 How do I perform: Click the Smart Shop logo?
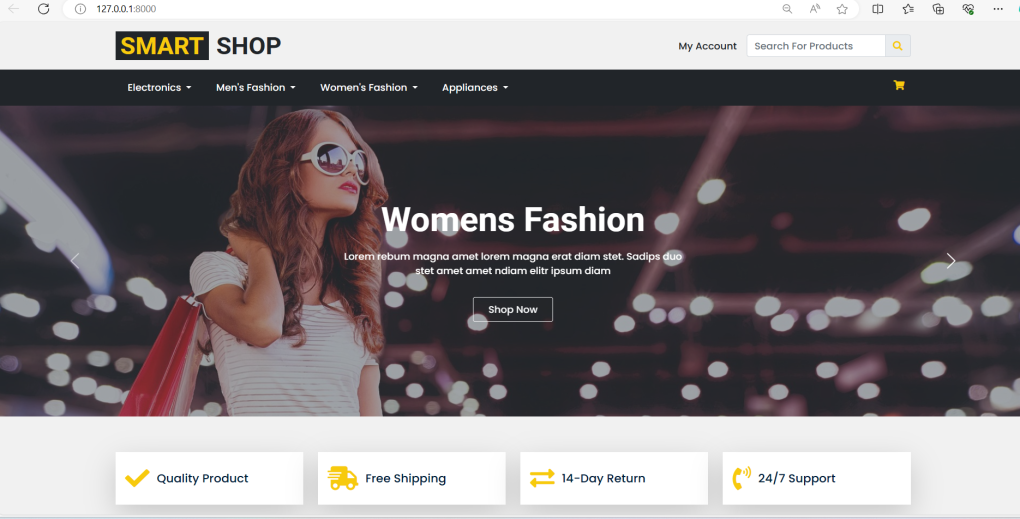pos(198,46)
